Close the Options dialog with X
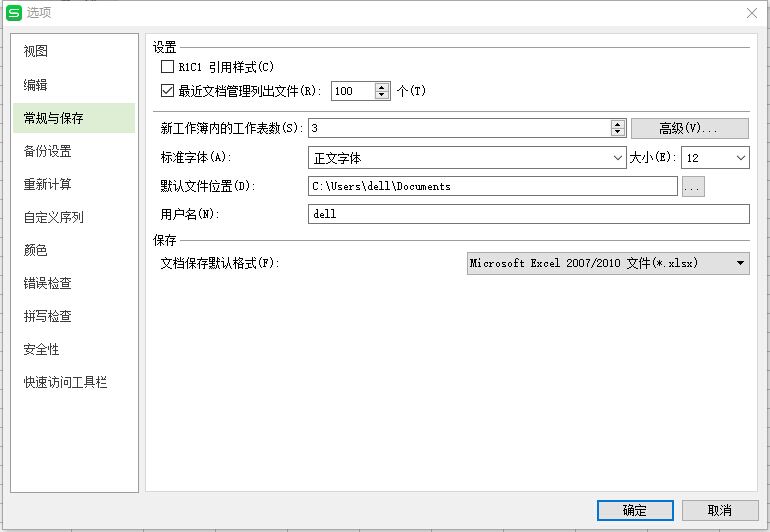This screenshot has width=770, height=532. coord(751,12)
